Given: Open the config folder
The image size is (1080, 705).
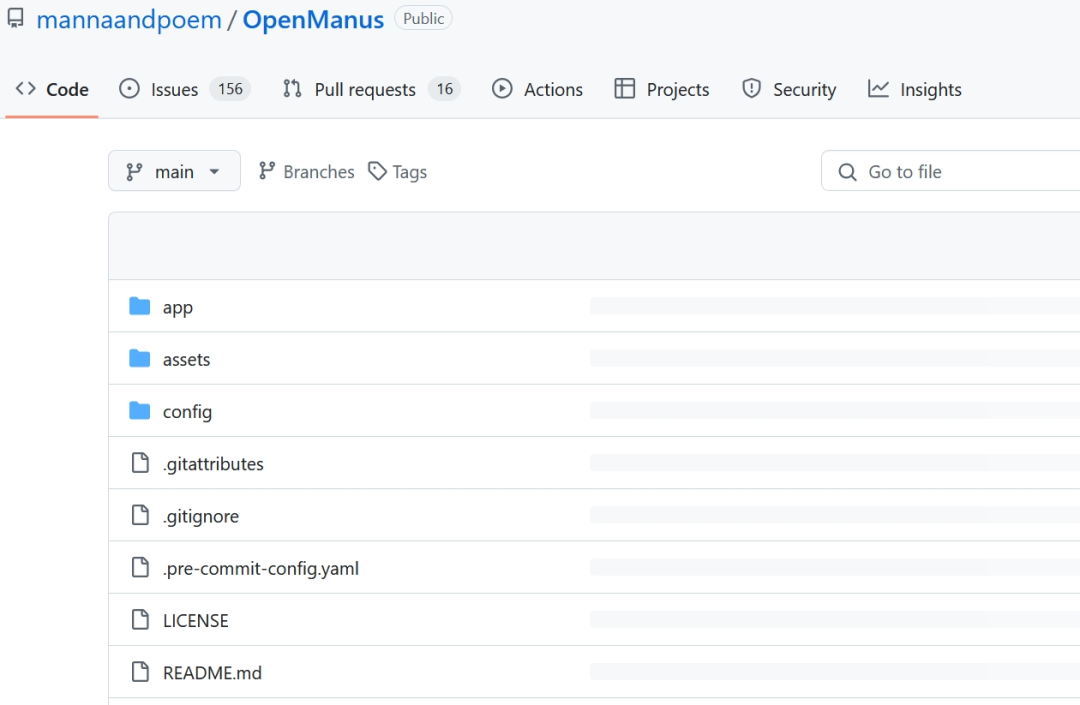Looking at the screenshot, I should 187,412.
